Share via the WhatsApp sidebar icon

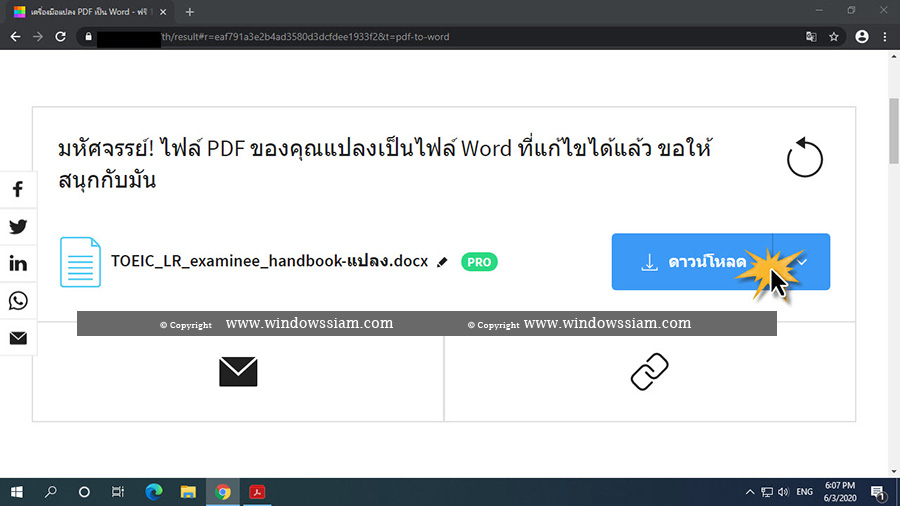(18, 301)
